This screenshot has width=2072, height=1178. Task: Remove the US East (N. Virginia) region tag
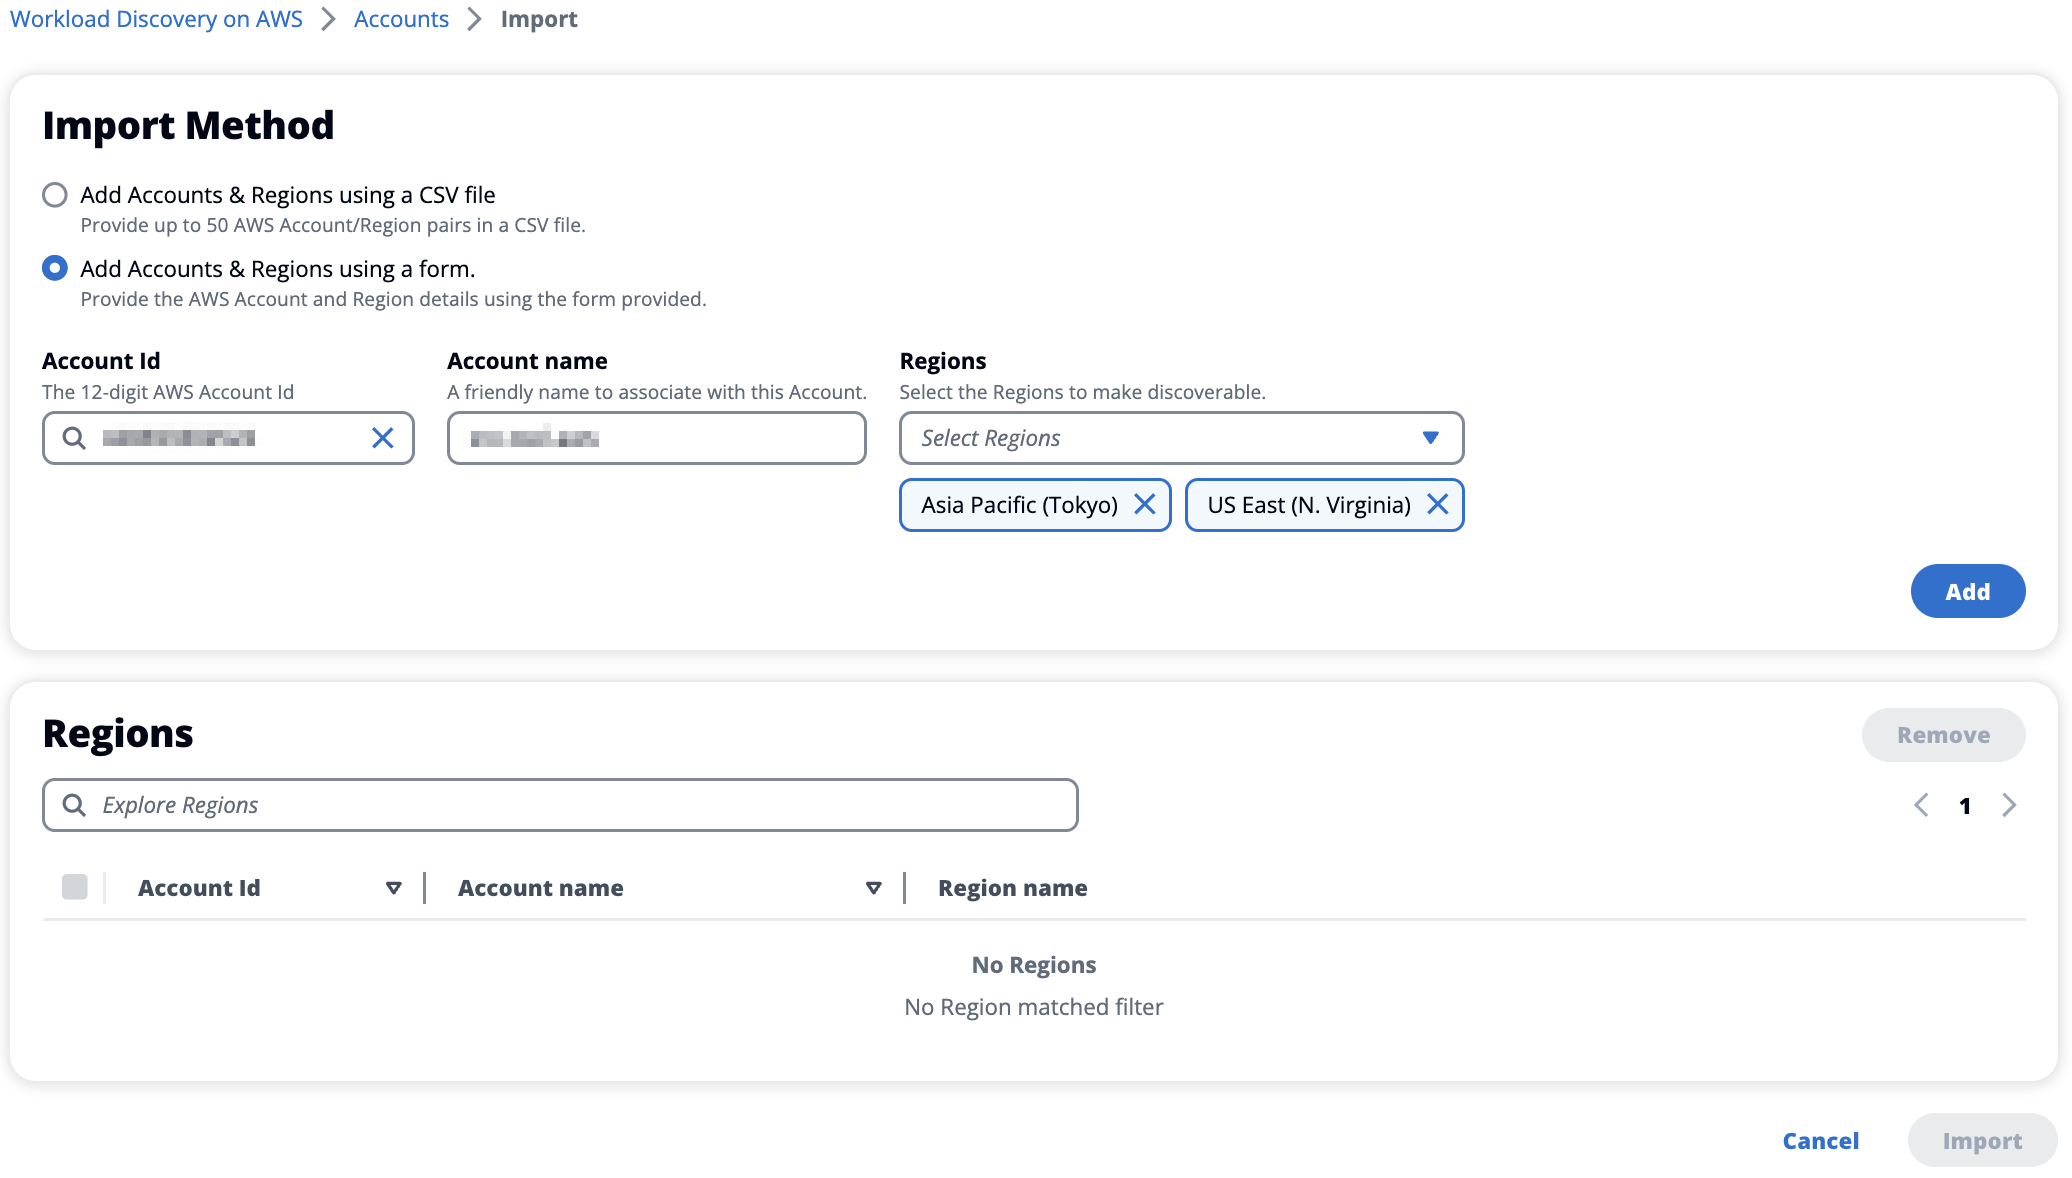pos(1437,505)
